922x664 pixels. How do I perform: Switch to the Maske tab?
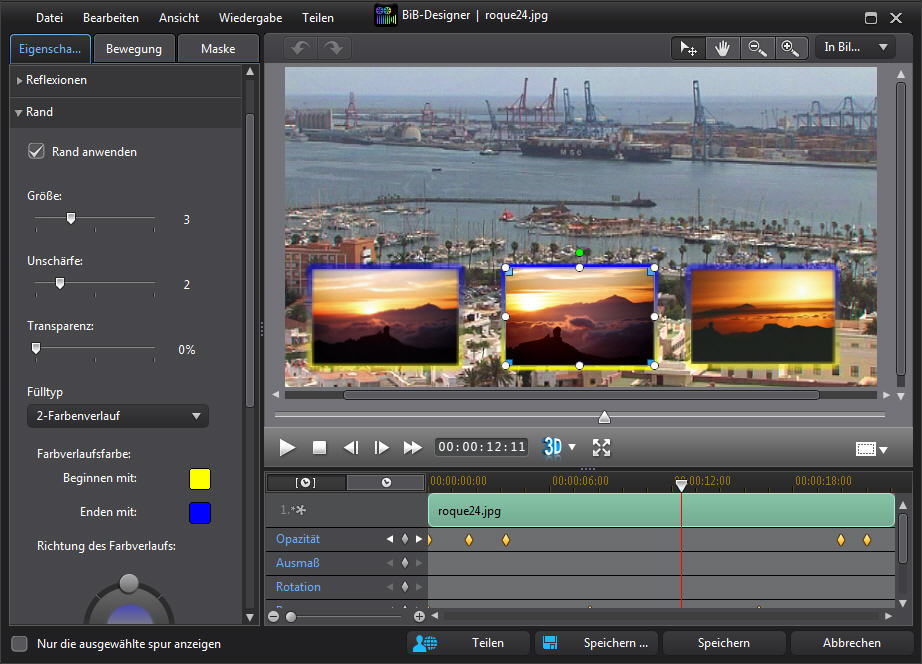pos(218,49)
